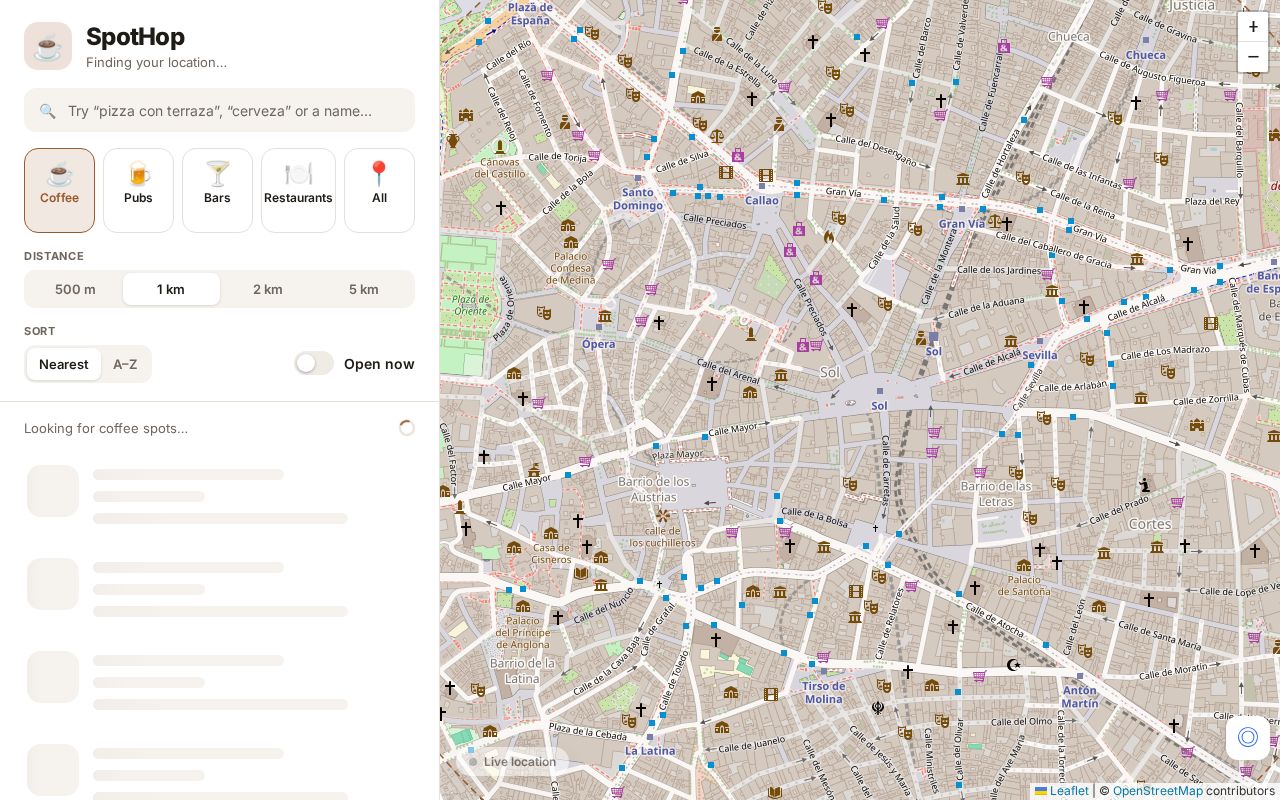Click the Casa de Cisneros label

click(551, 553)
